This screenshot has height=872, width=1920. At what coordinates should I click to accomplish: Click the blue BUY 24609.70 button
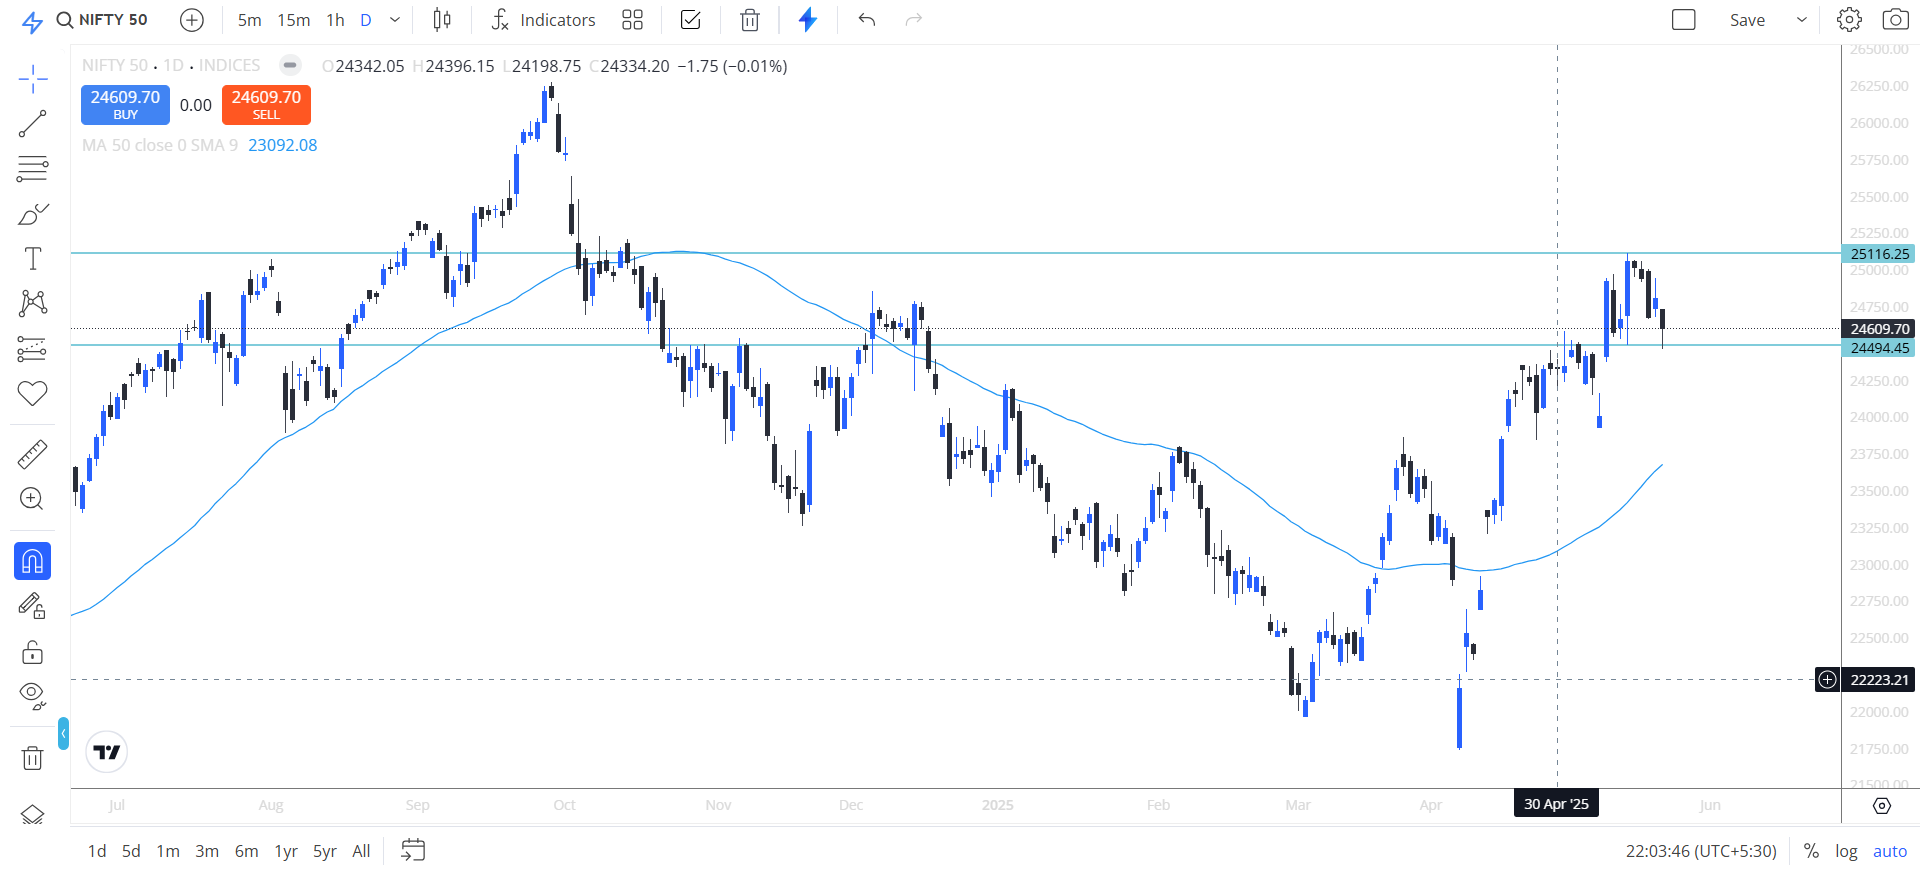pyautogui.click(x=125, y=105)
